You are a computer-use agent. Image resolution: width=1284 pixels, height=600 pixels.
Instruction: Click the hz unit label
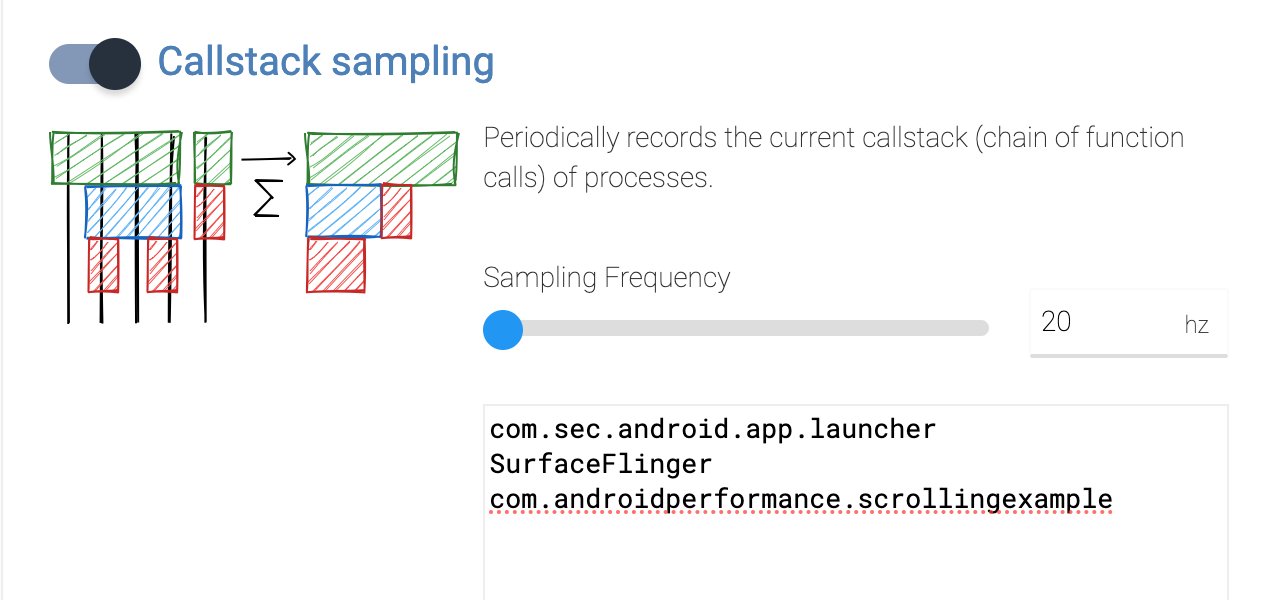[1196, 325]
